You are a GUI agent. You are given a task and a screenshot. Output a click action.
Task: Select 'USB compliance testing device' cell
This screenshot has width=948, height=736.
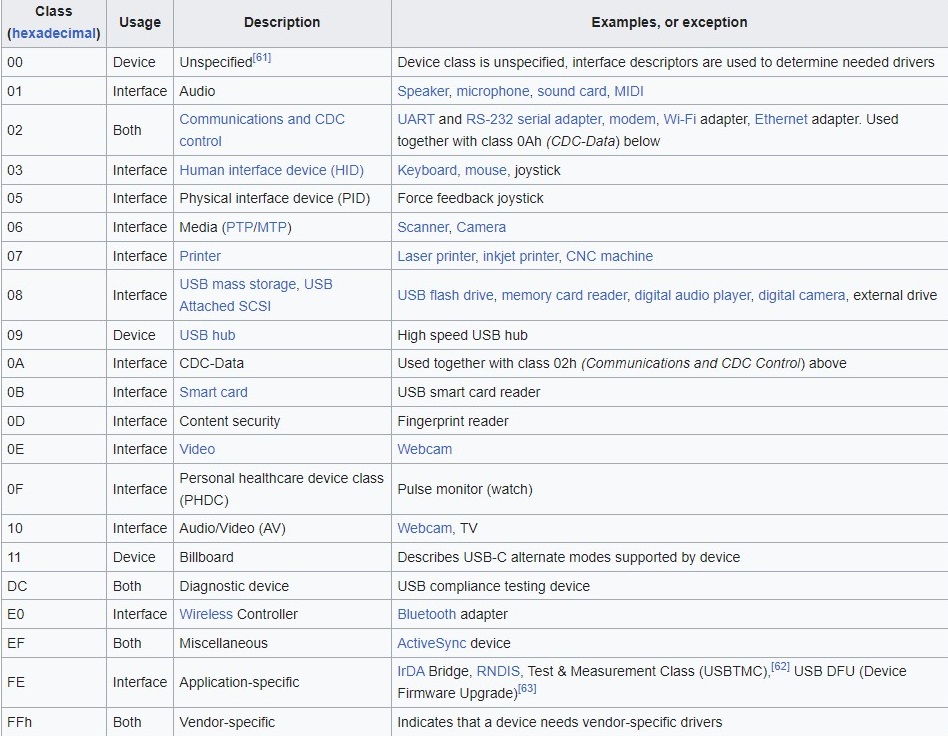(x=669, y=586)
